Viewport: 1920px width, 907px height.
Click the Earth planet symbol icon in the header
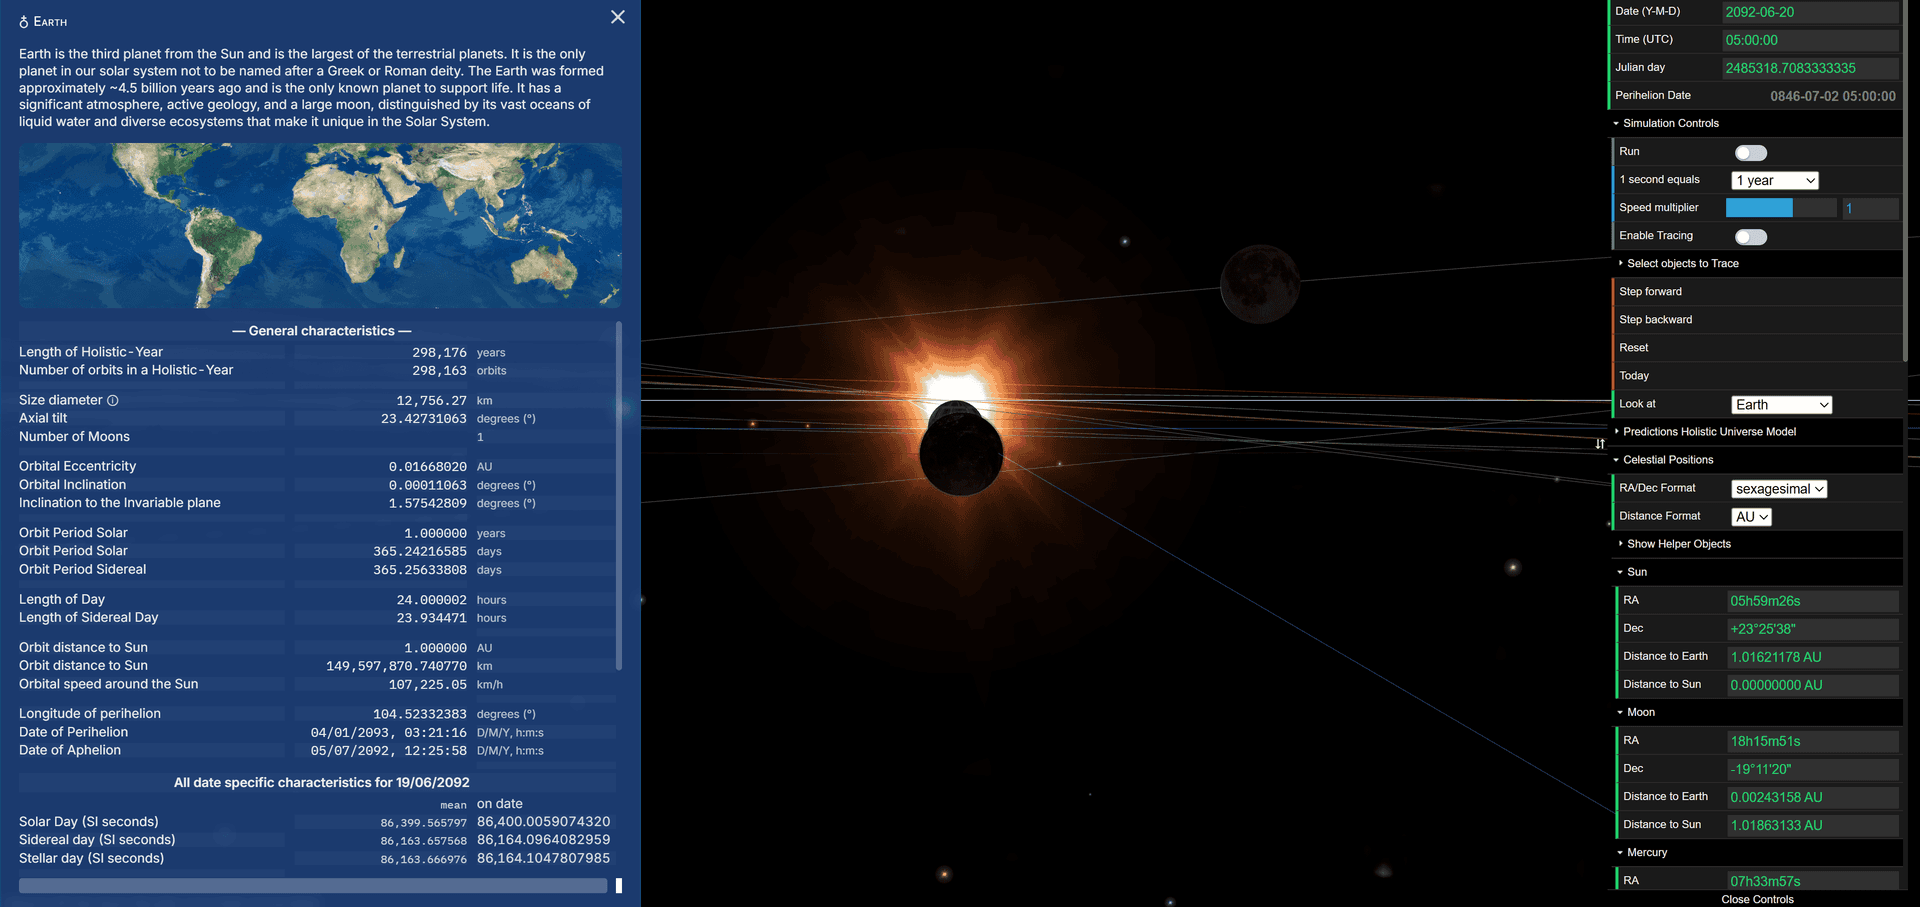point(22,21)
